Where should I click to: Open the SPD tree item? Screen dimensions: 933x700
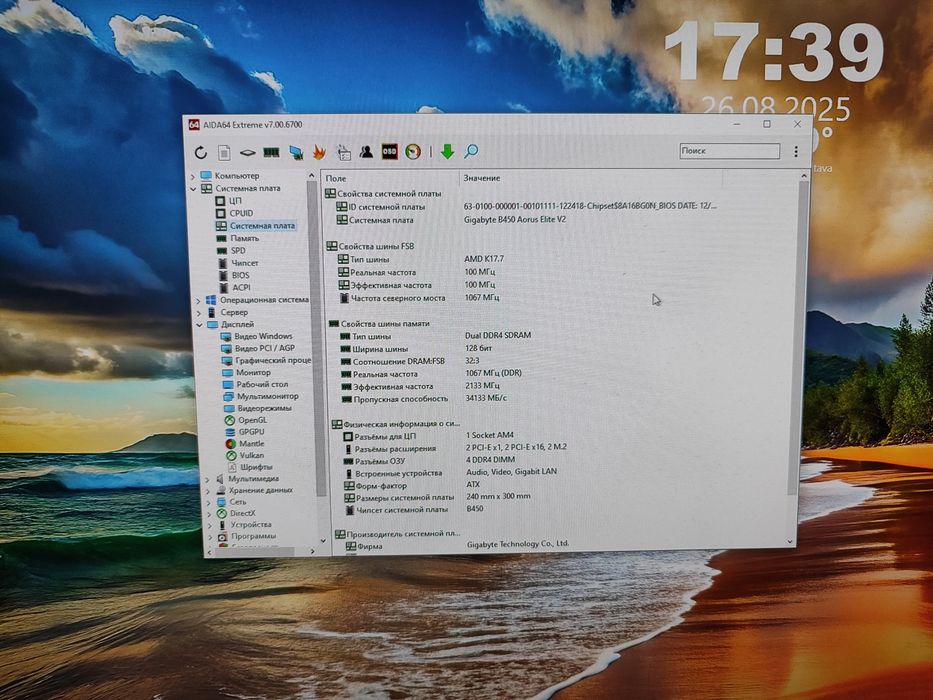click(x=237, y=251)
